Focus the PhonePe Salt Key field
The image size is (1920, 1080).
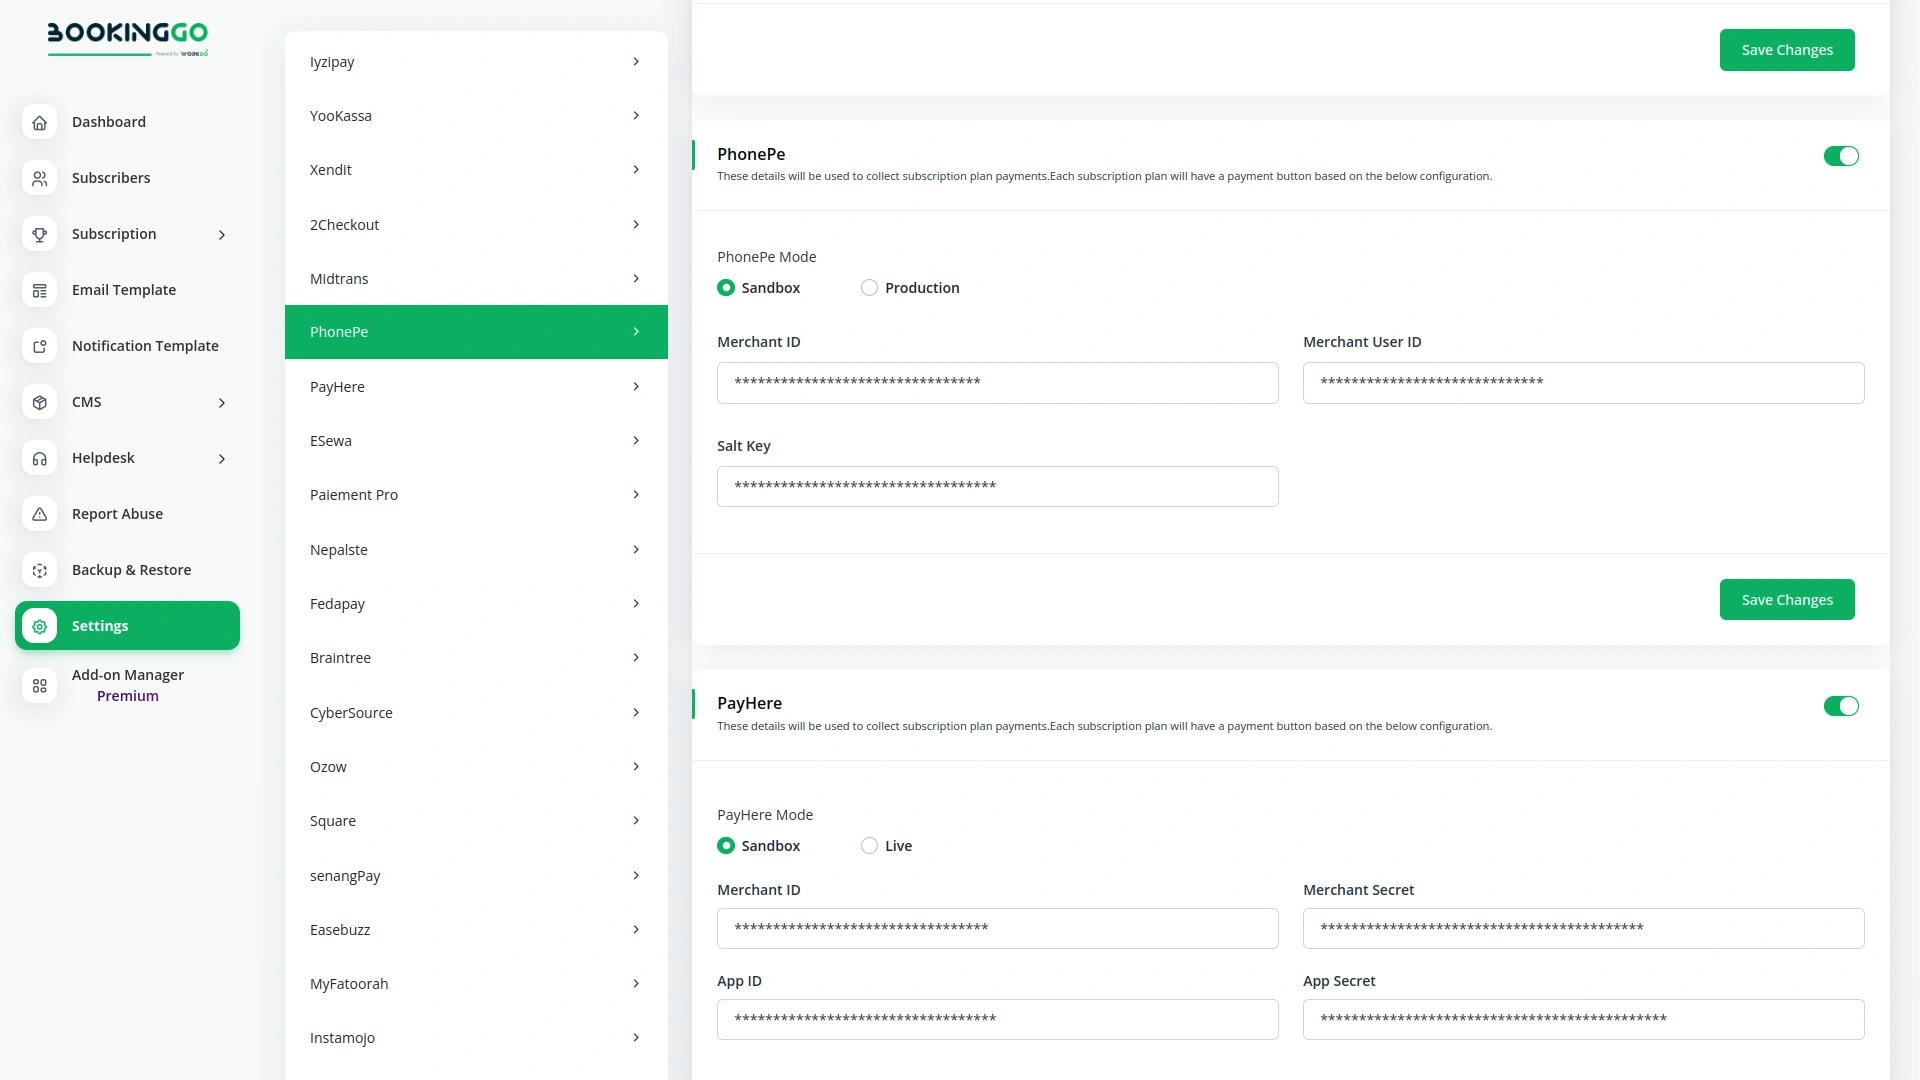pos(997,487)
